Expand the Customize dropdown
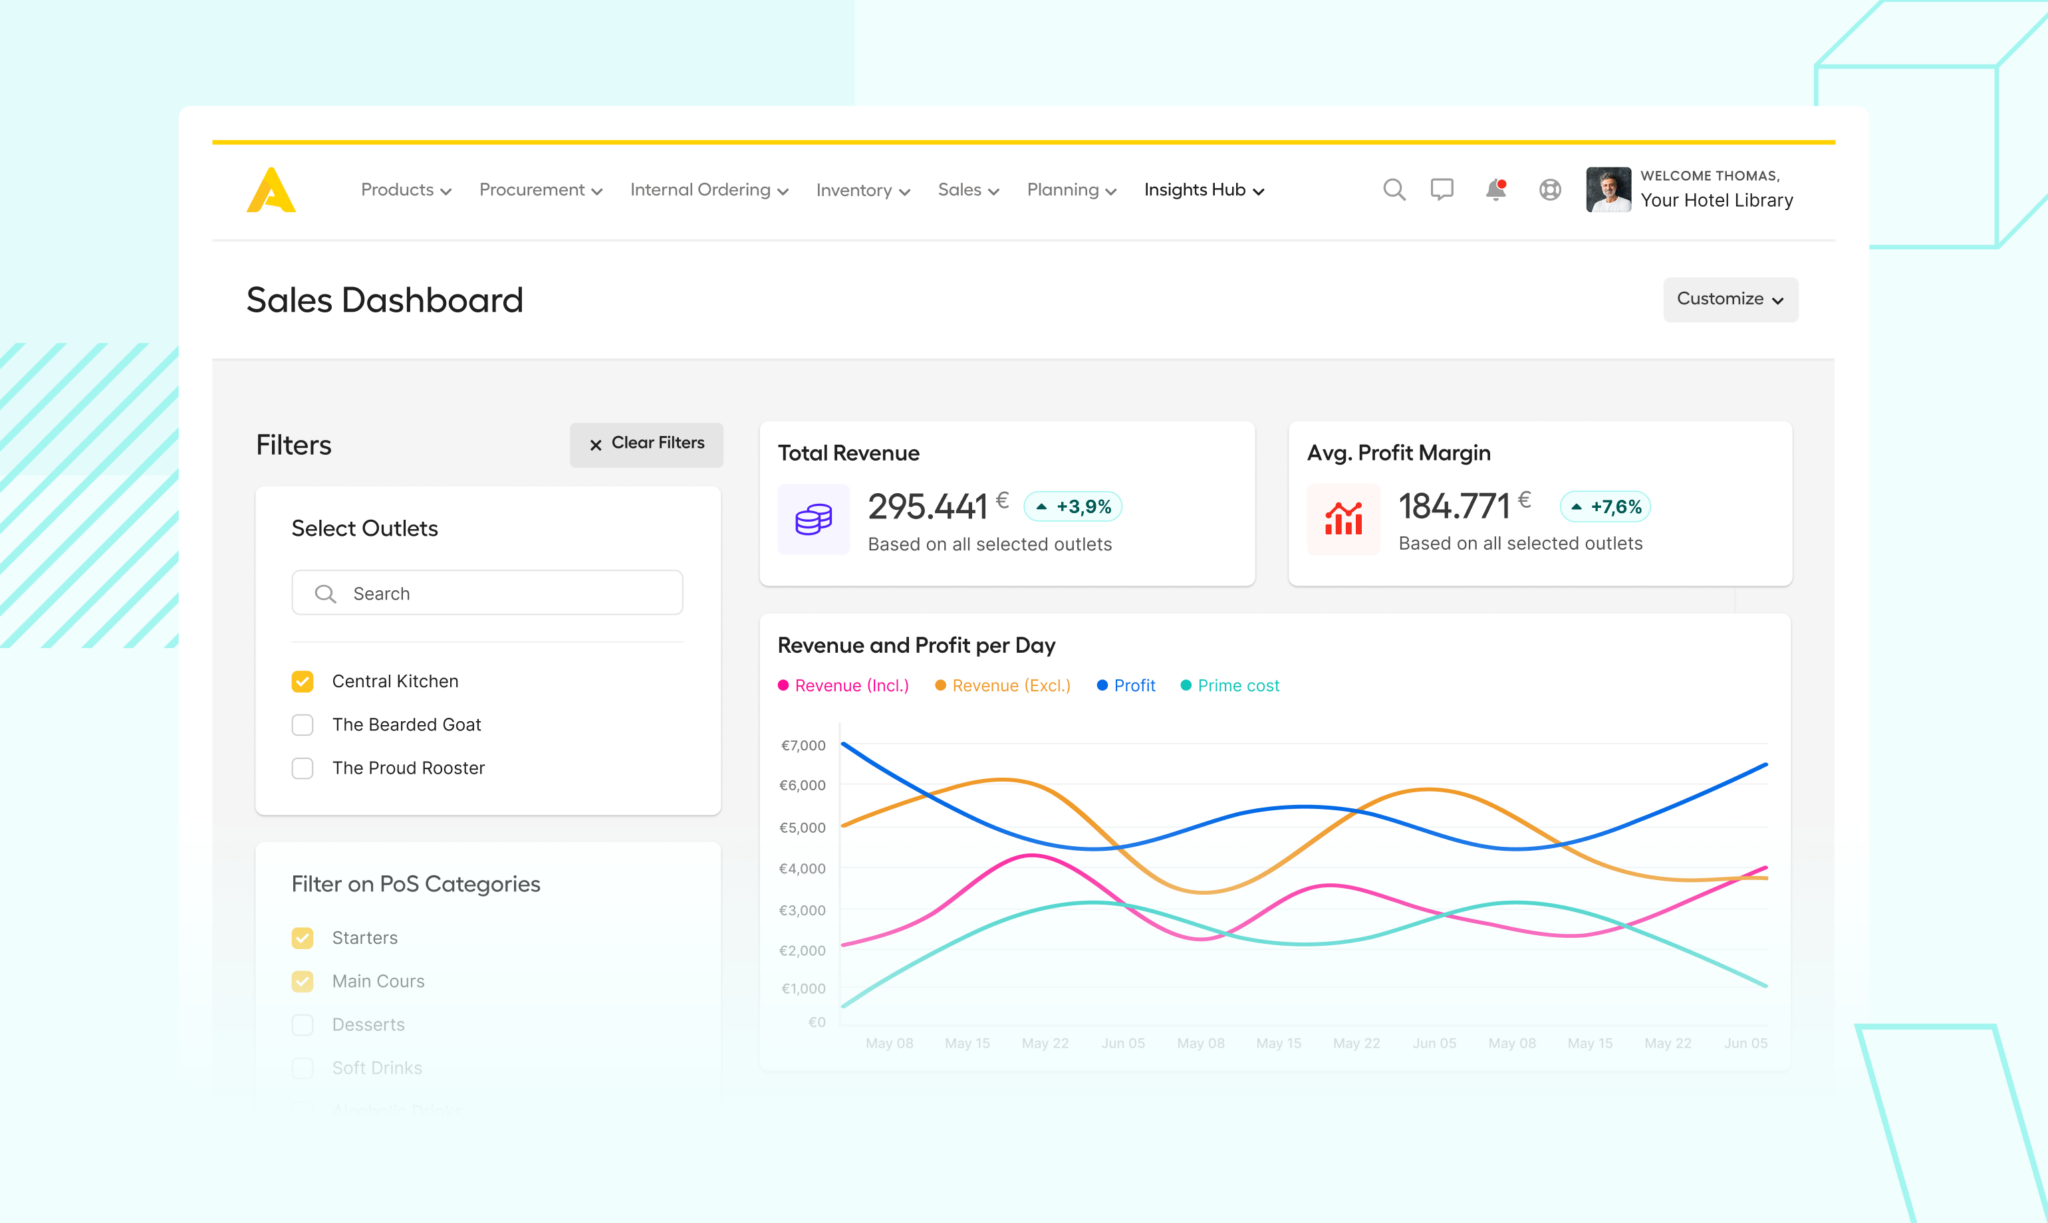This screenshot has width=2048, height=1223. [x=1730, y=299]
